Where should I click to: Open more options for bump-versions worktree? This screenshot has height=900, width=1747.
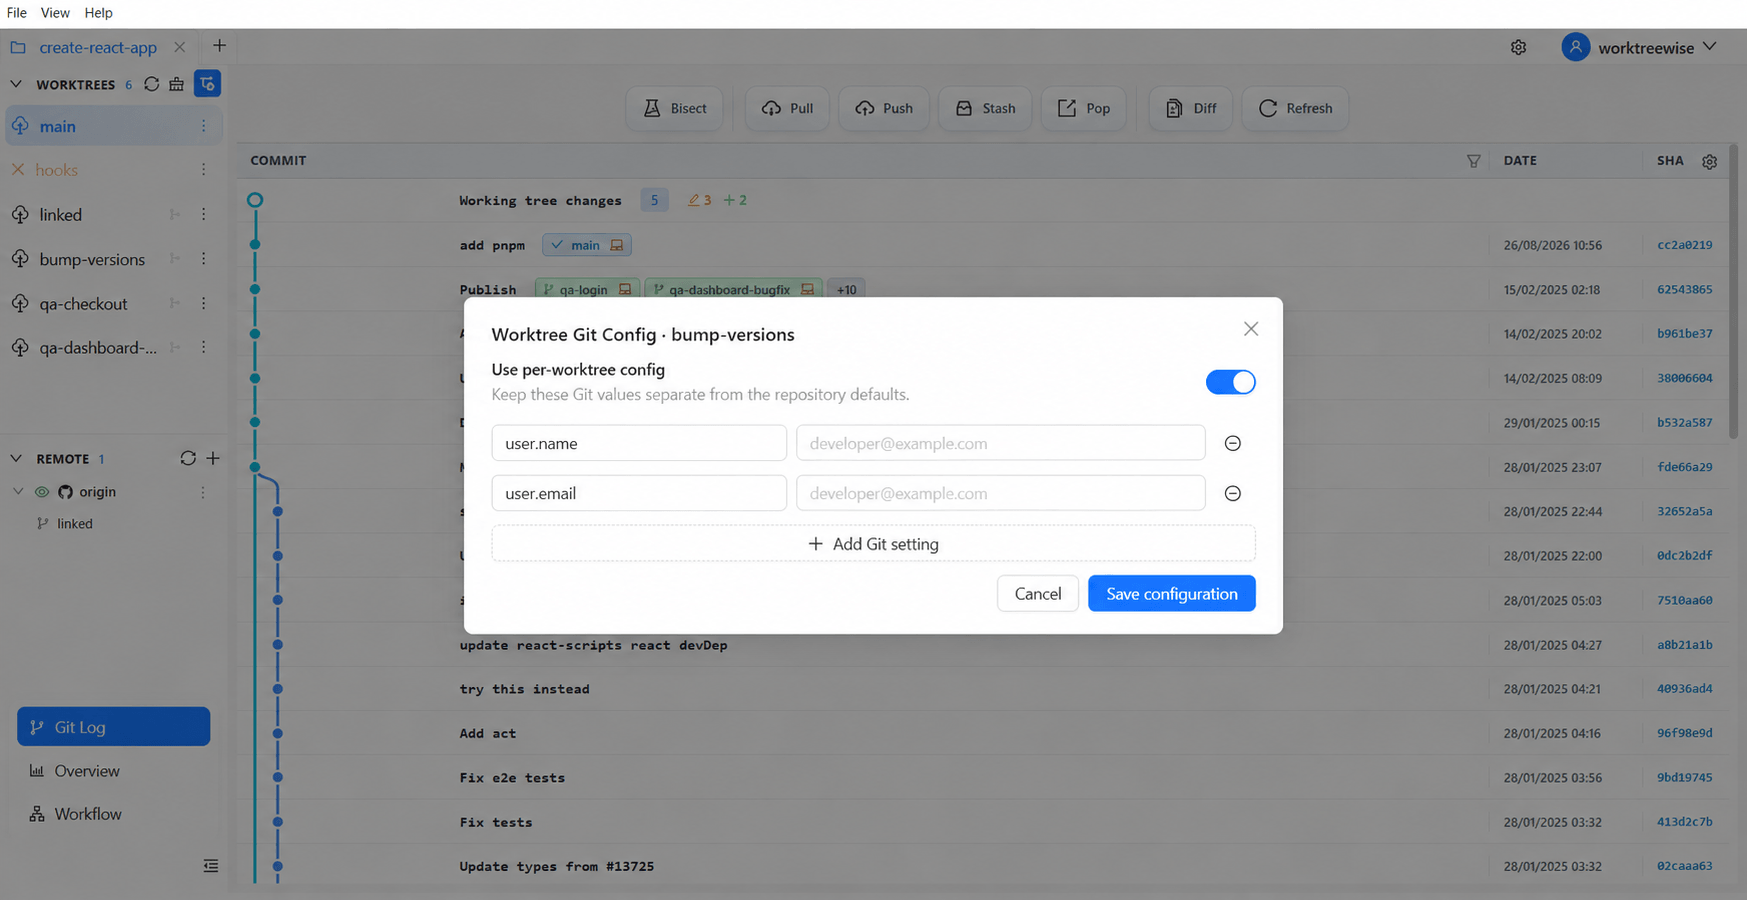click(203, 259)
